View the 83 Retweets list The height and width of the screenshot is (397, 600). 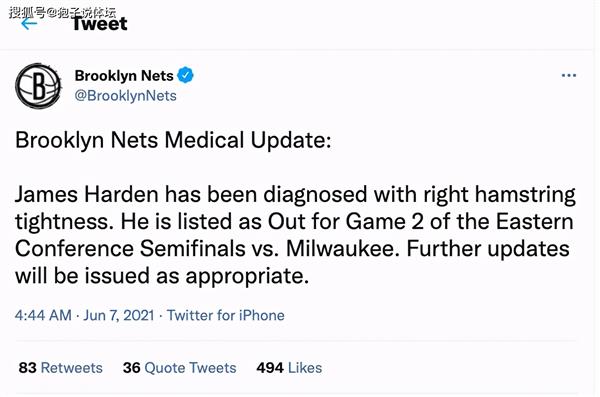[60, 368]
